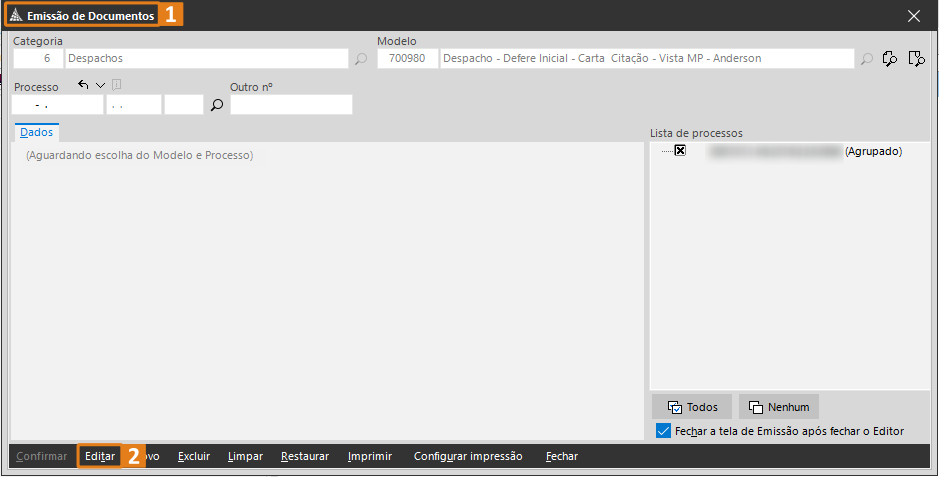The height and width of the screenshot is (477, 939).
Task: Select Configurar impressão in bottom bar
Action: tap(468, 456)
